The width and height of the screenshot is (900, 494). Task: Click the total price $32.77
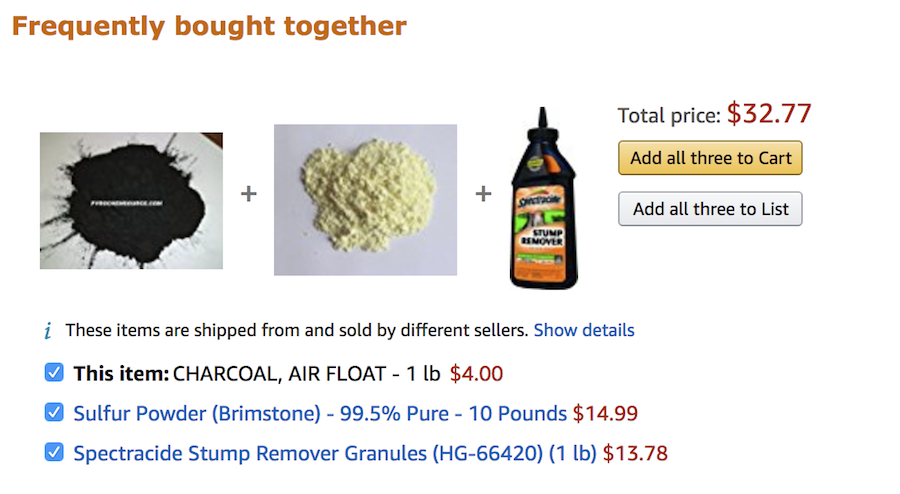pyautogui.click(x=768, y=114)
